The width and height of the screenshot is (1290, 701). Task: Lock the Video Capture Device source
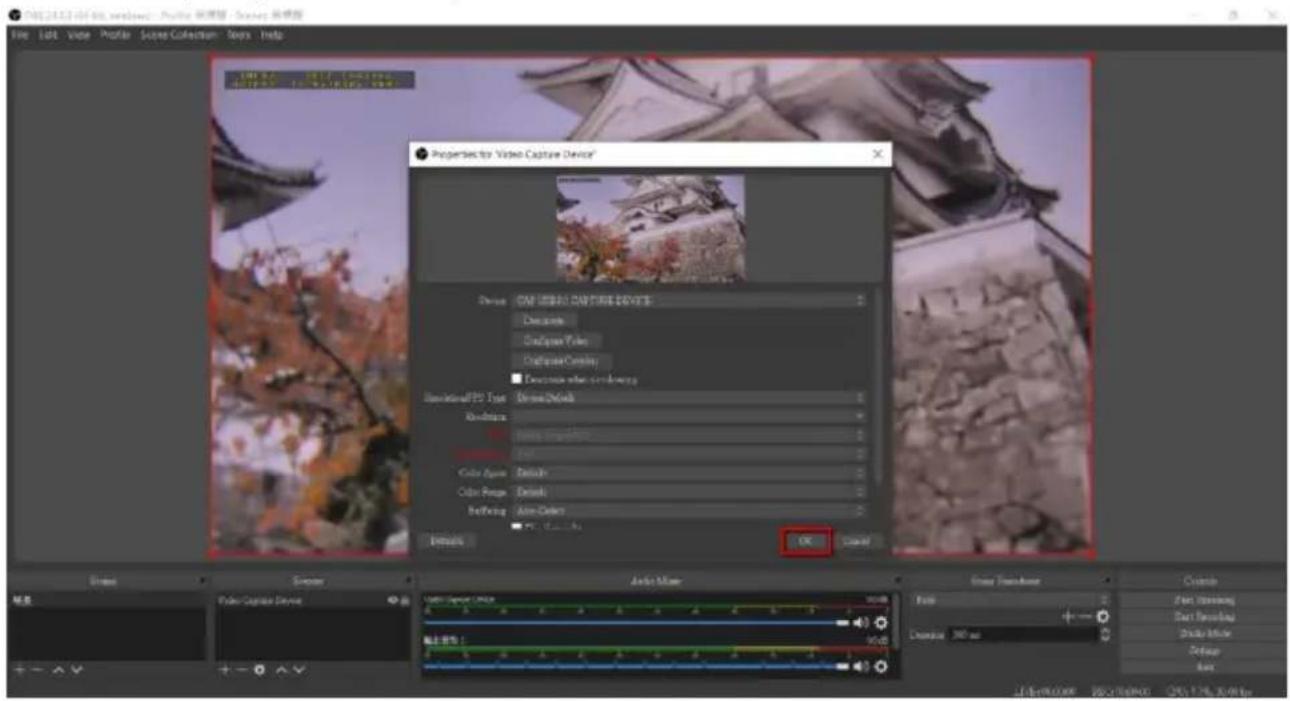[x=406, y=601]
